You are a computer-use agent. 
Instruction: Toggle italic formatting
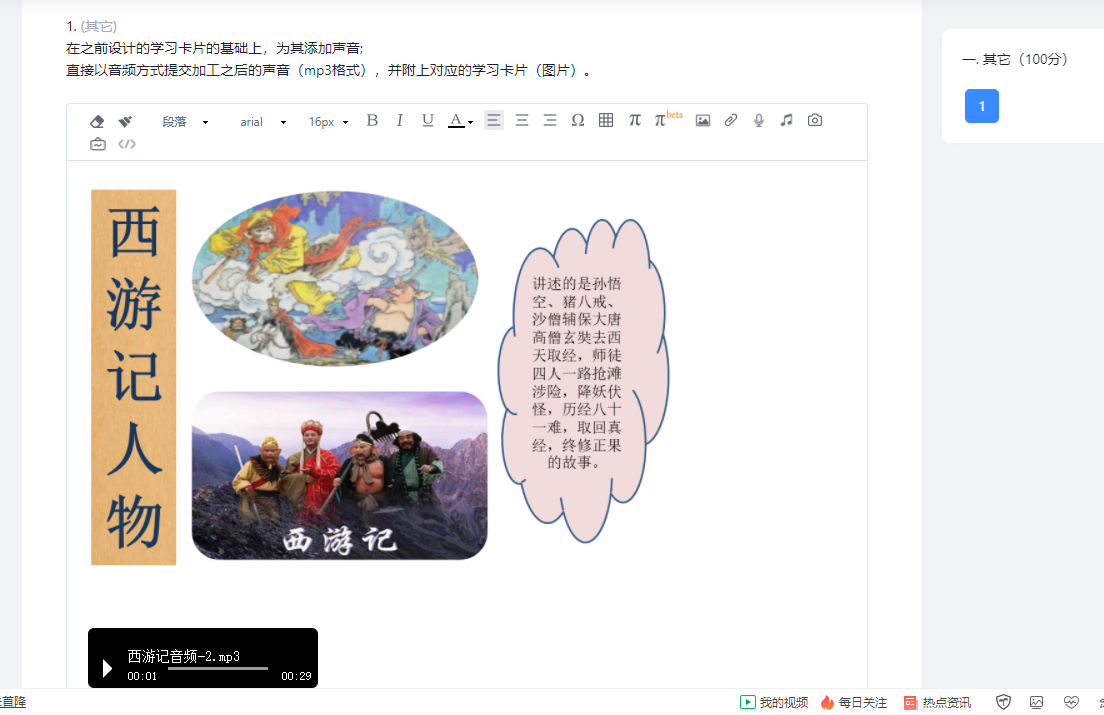pyautogui.click(x=399, y=120)
